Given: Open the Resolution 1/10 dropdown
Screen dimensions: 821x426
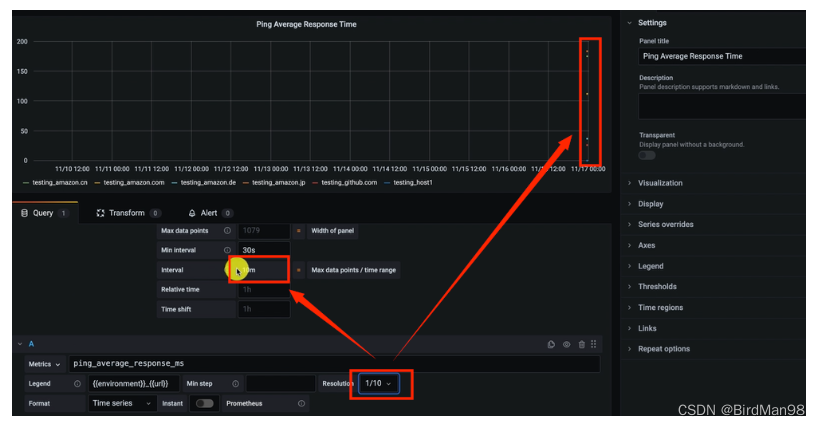Looking at the screenshot, I should click(x=379, y=384).
